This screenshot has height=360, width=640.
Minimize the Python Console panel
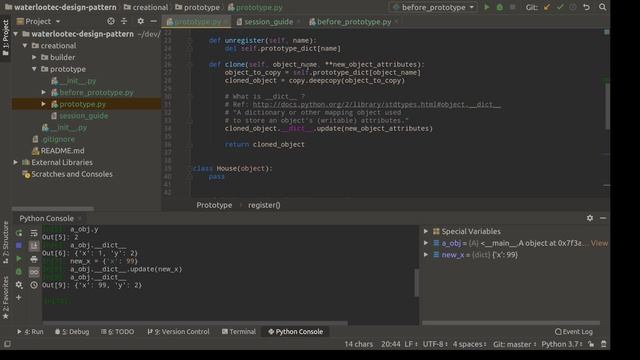coord(603,218)
